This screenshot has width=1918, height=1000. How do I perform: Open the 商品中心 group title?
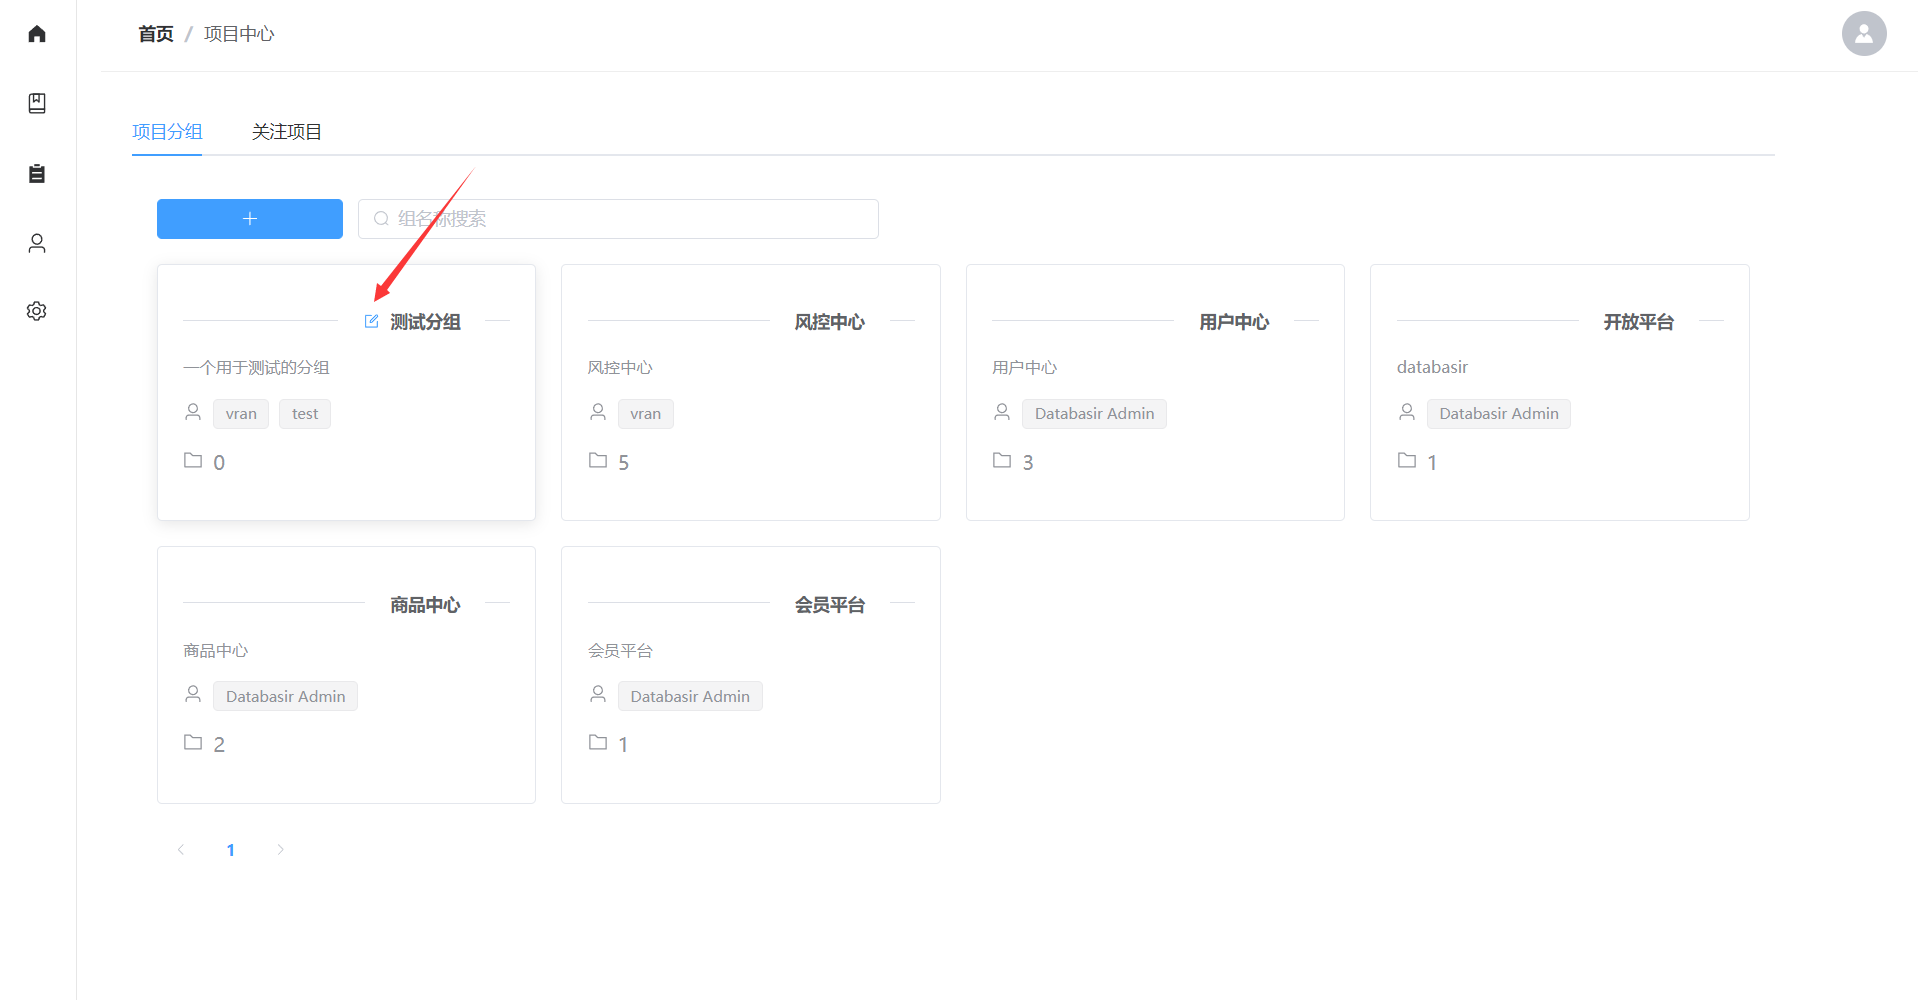click(x=425, y=605)
